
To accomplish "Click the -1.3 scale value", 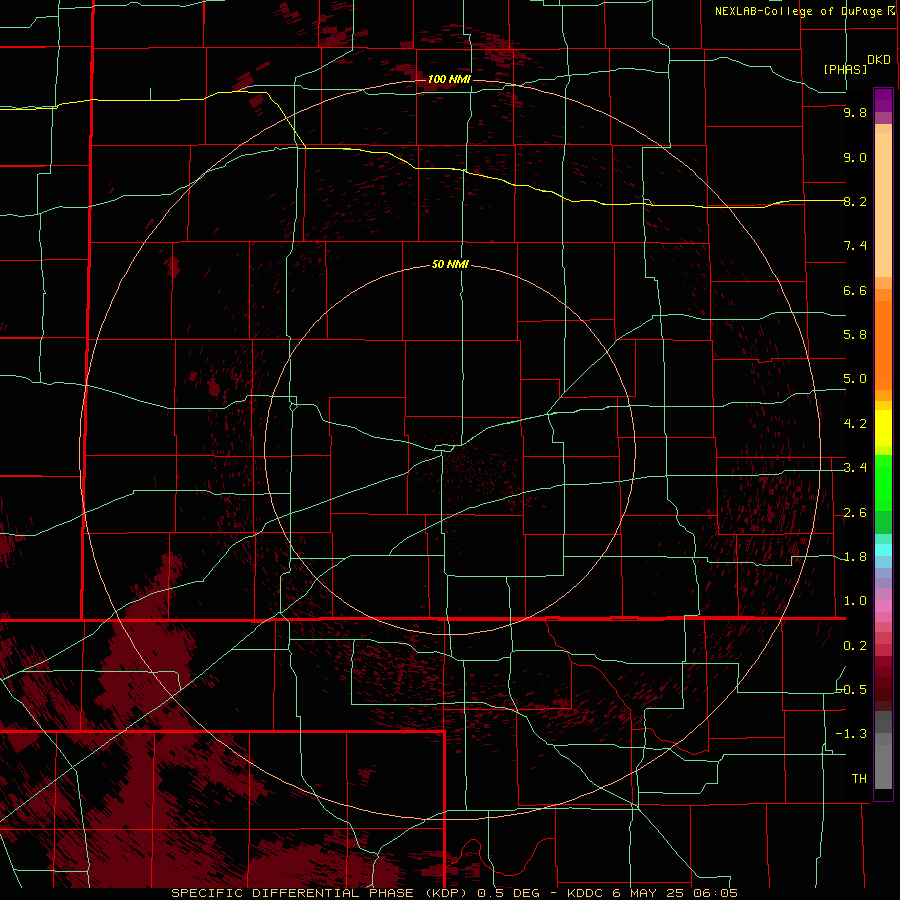I will [851, 734].
